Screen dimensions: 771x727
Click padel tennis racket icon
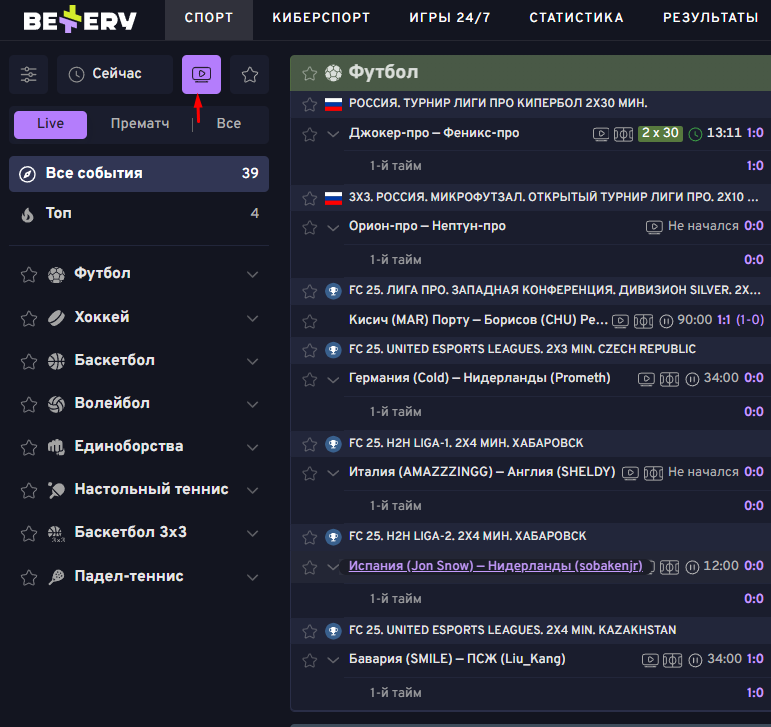click(56, 577)
